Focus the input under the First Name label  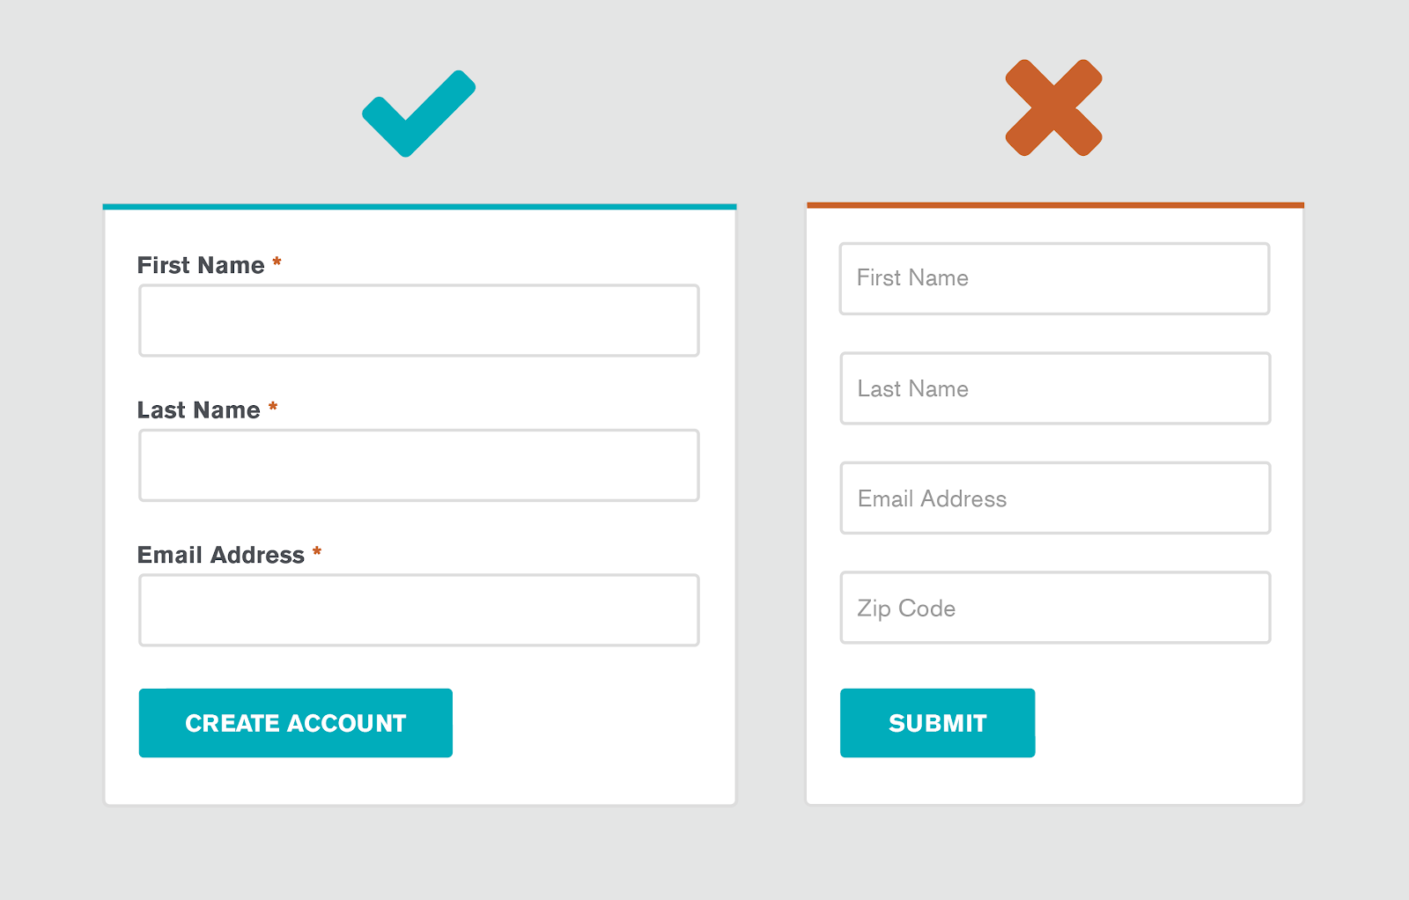[x=418, y=321]
